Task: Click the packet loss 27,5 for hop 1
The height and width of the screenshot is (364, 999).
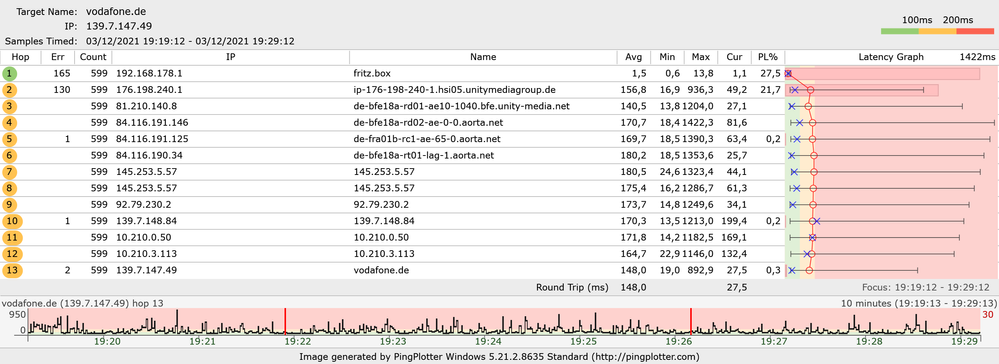Action: pos(771,73)
